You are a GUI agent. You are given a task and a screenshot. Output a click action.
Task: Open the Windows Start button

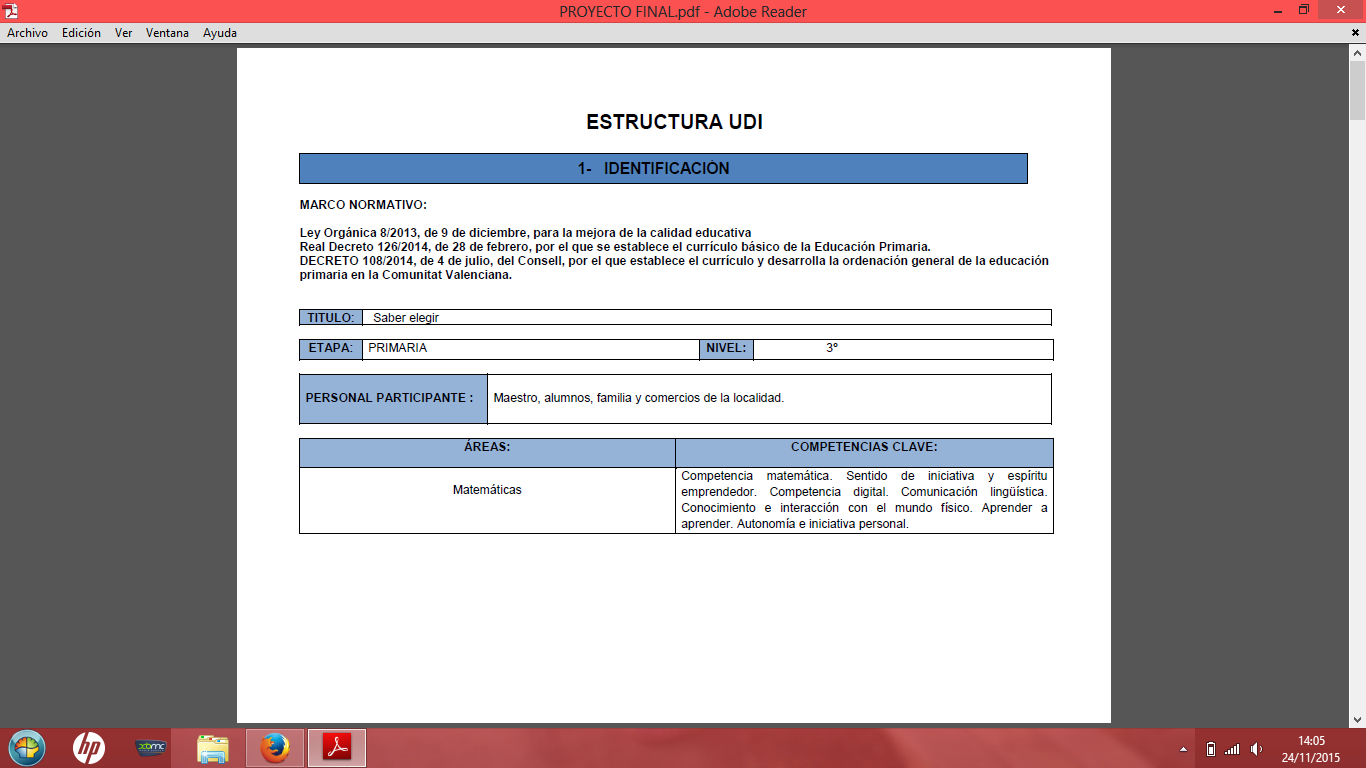[27, 748]
